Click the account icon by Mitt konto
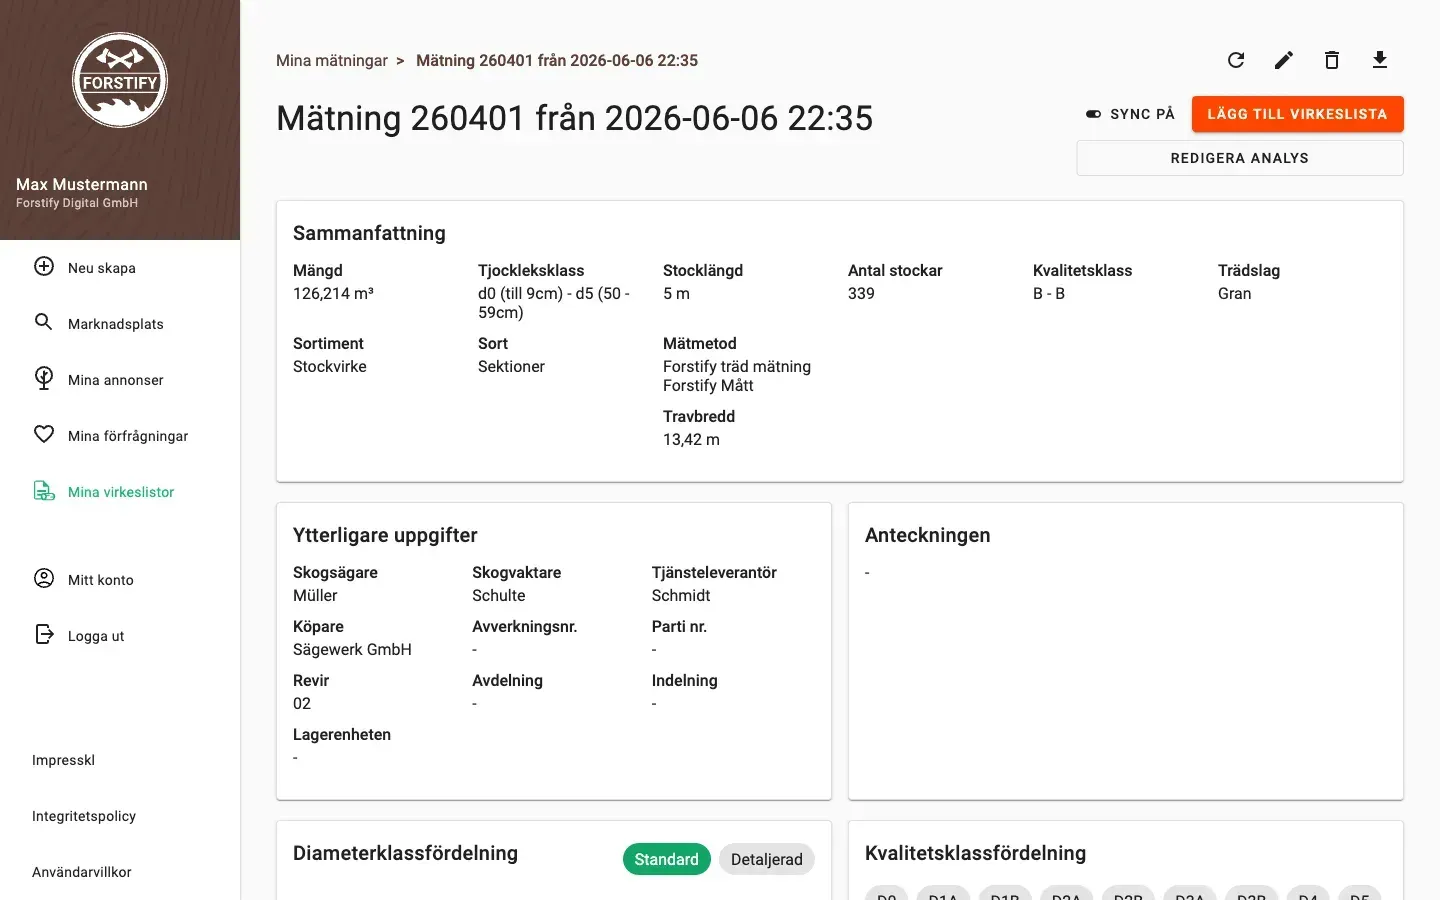This screenshot has width=1440, height=900. pyautogui.click(x=44, y=578)
